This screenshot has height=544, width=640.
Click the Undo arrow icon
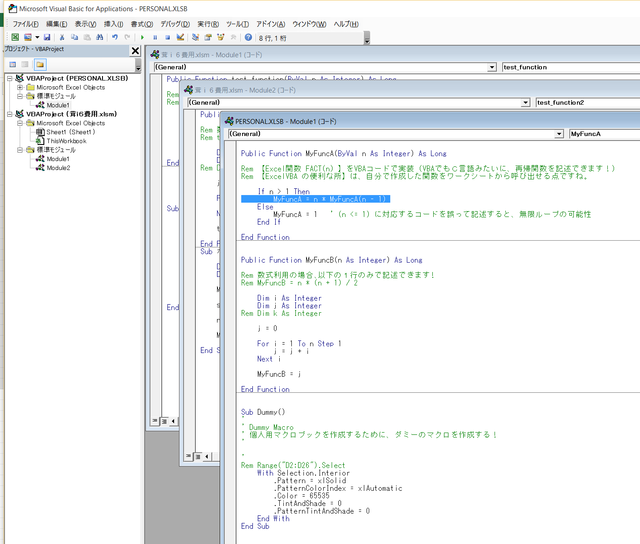115,38
